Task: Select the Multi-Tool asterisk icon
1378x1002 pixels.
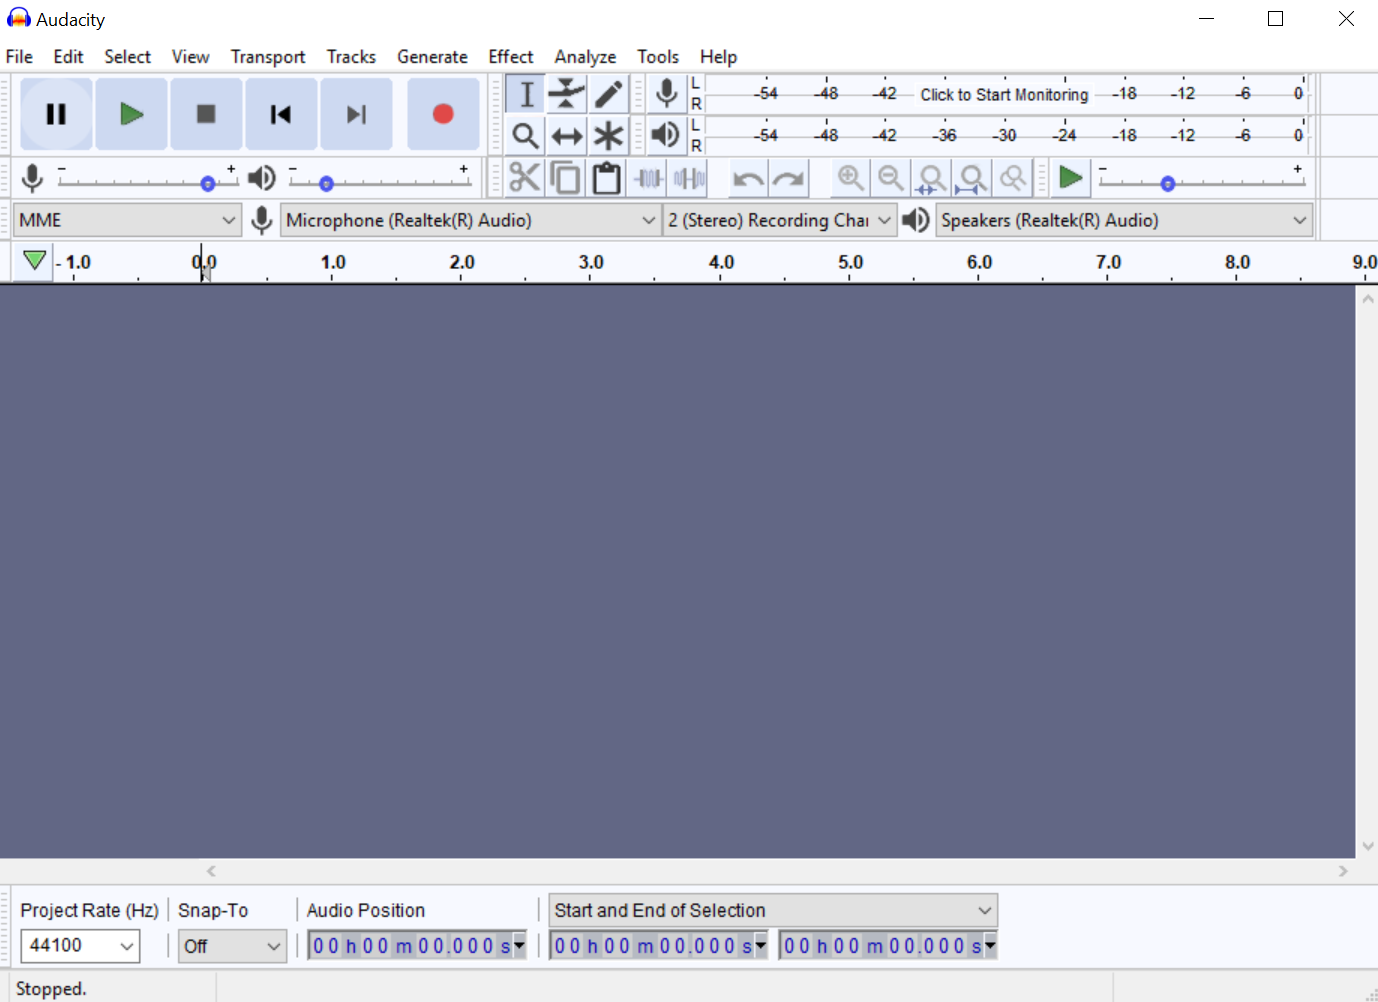Action: point(608,136)
